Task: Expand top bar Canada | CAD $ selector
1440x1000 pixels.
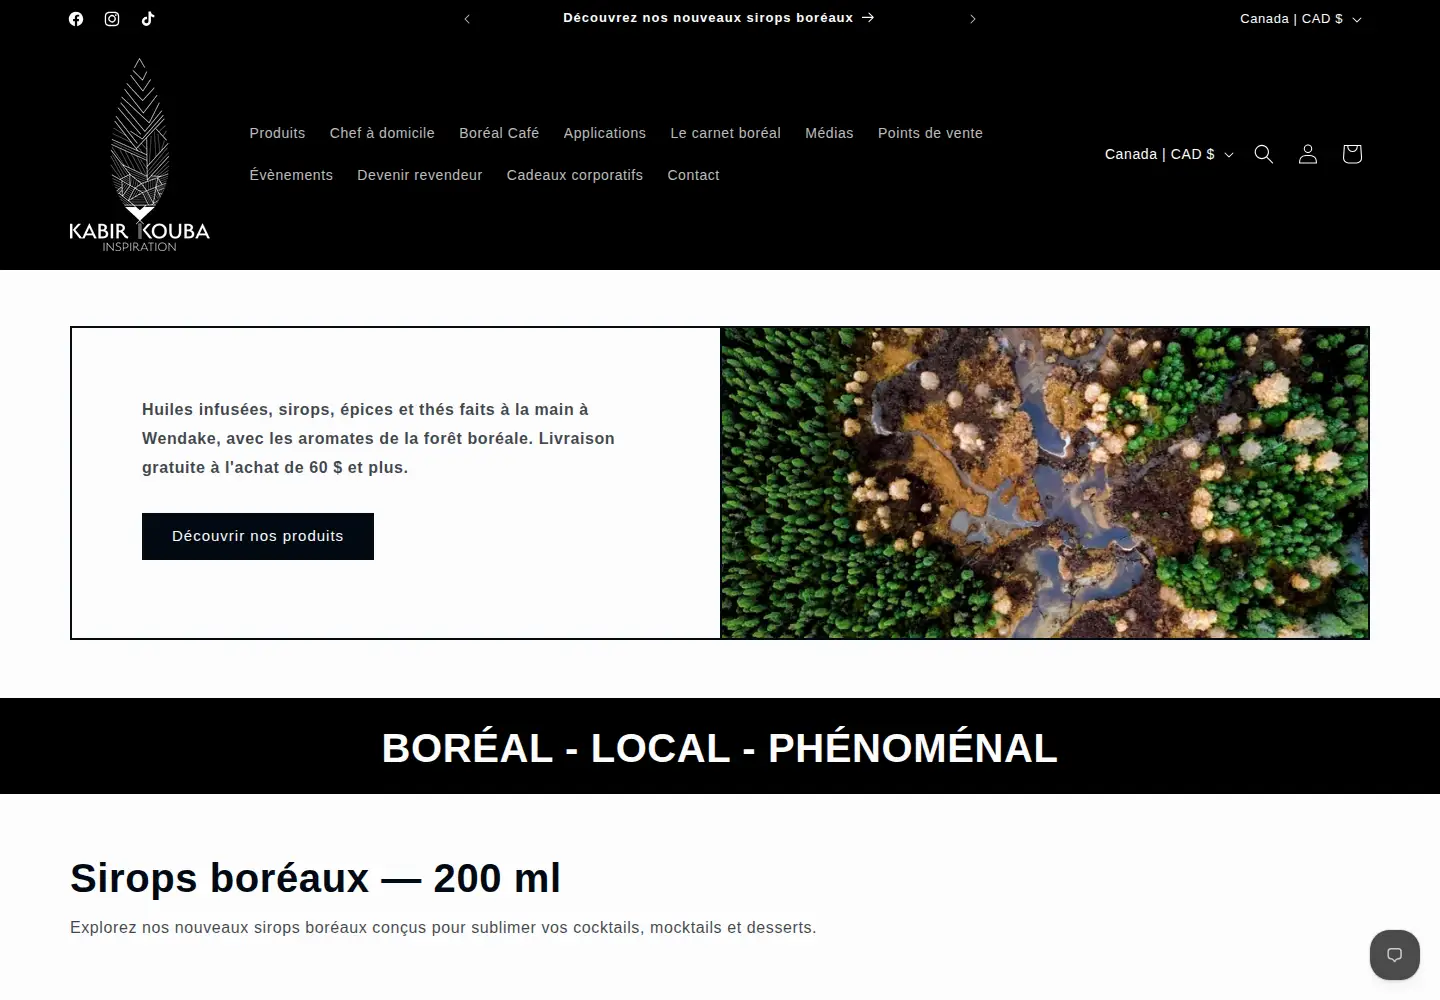Action: click(1301, 19)
